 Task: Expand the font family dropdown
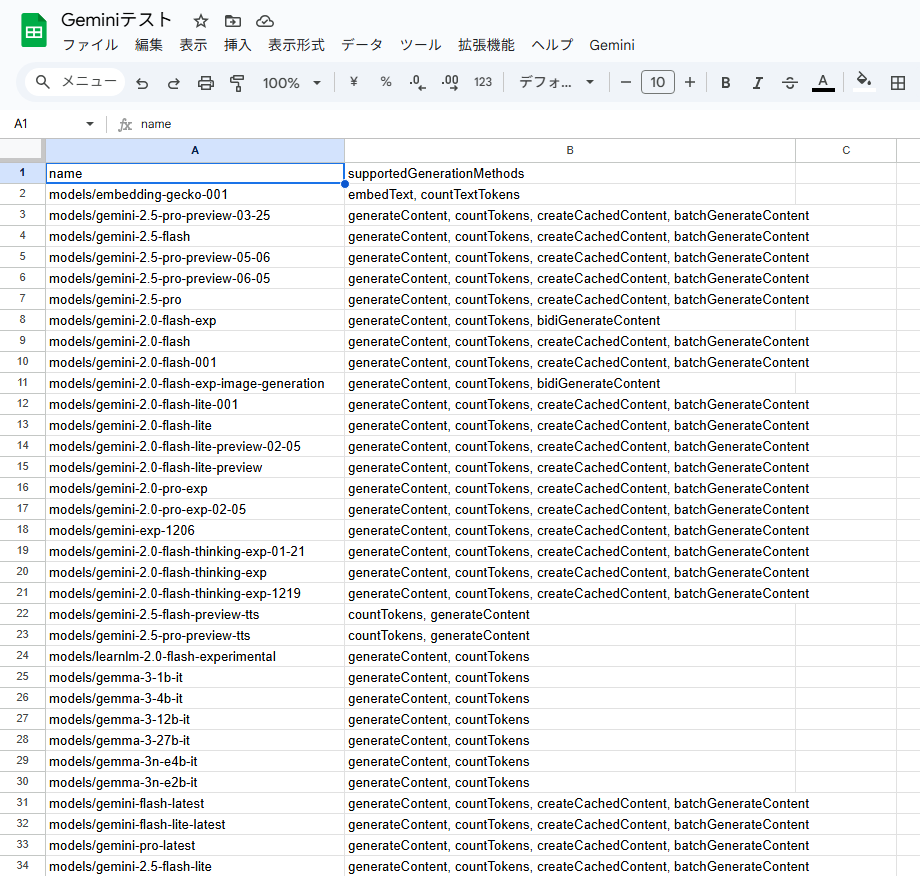click(x=557, y=83)
